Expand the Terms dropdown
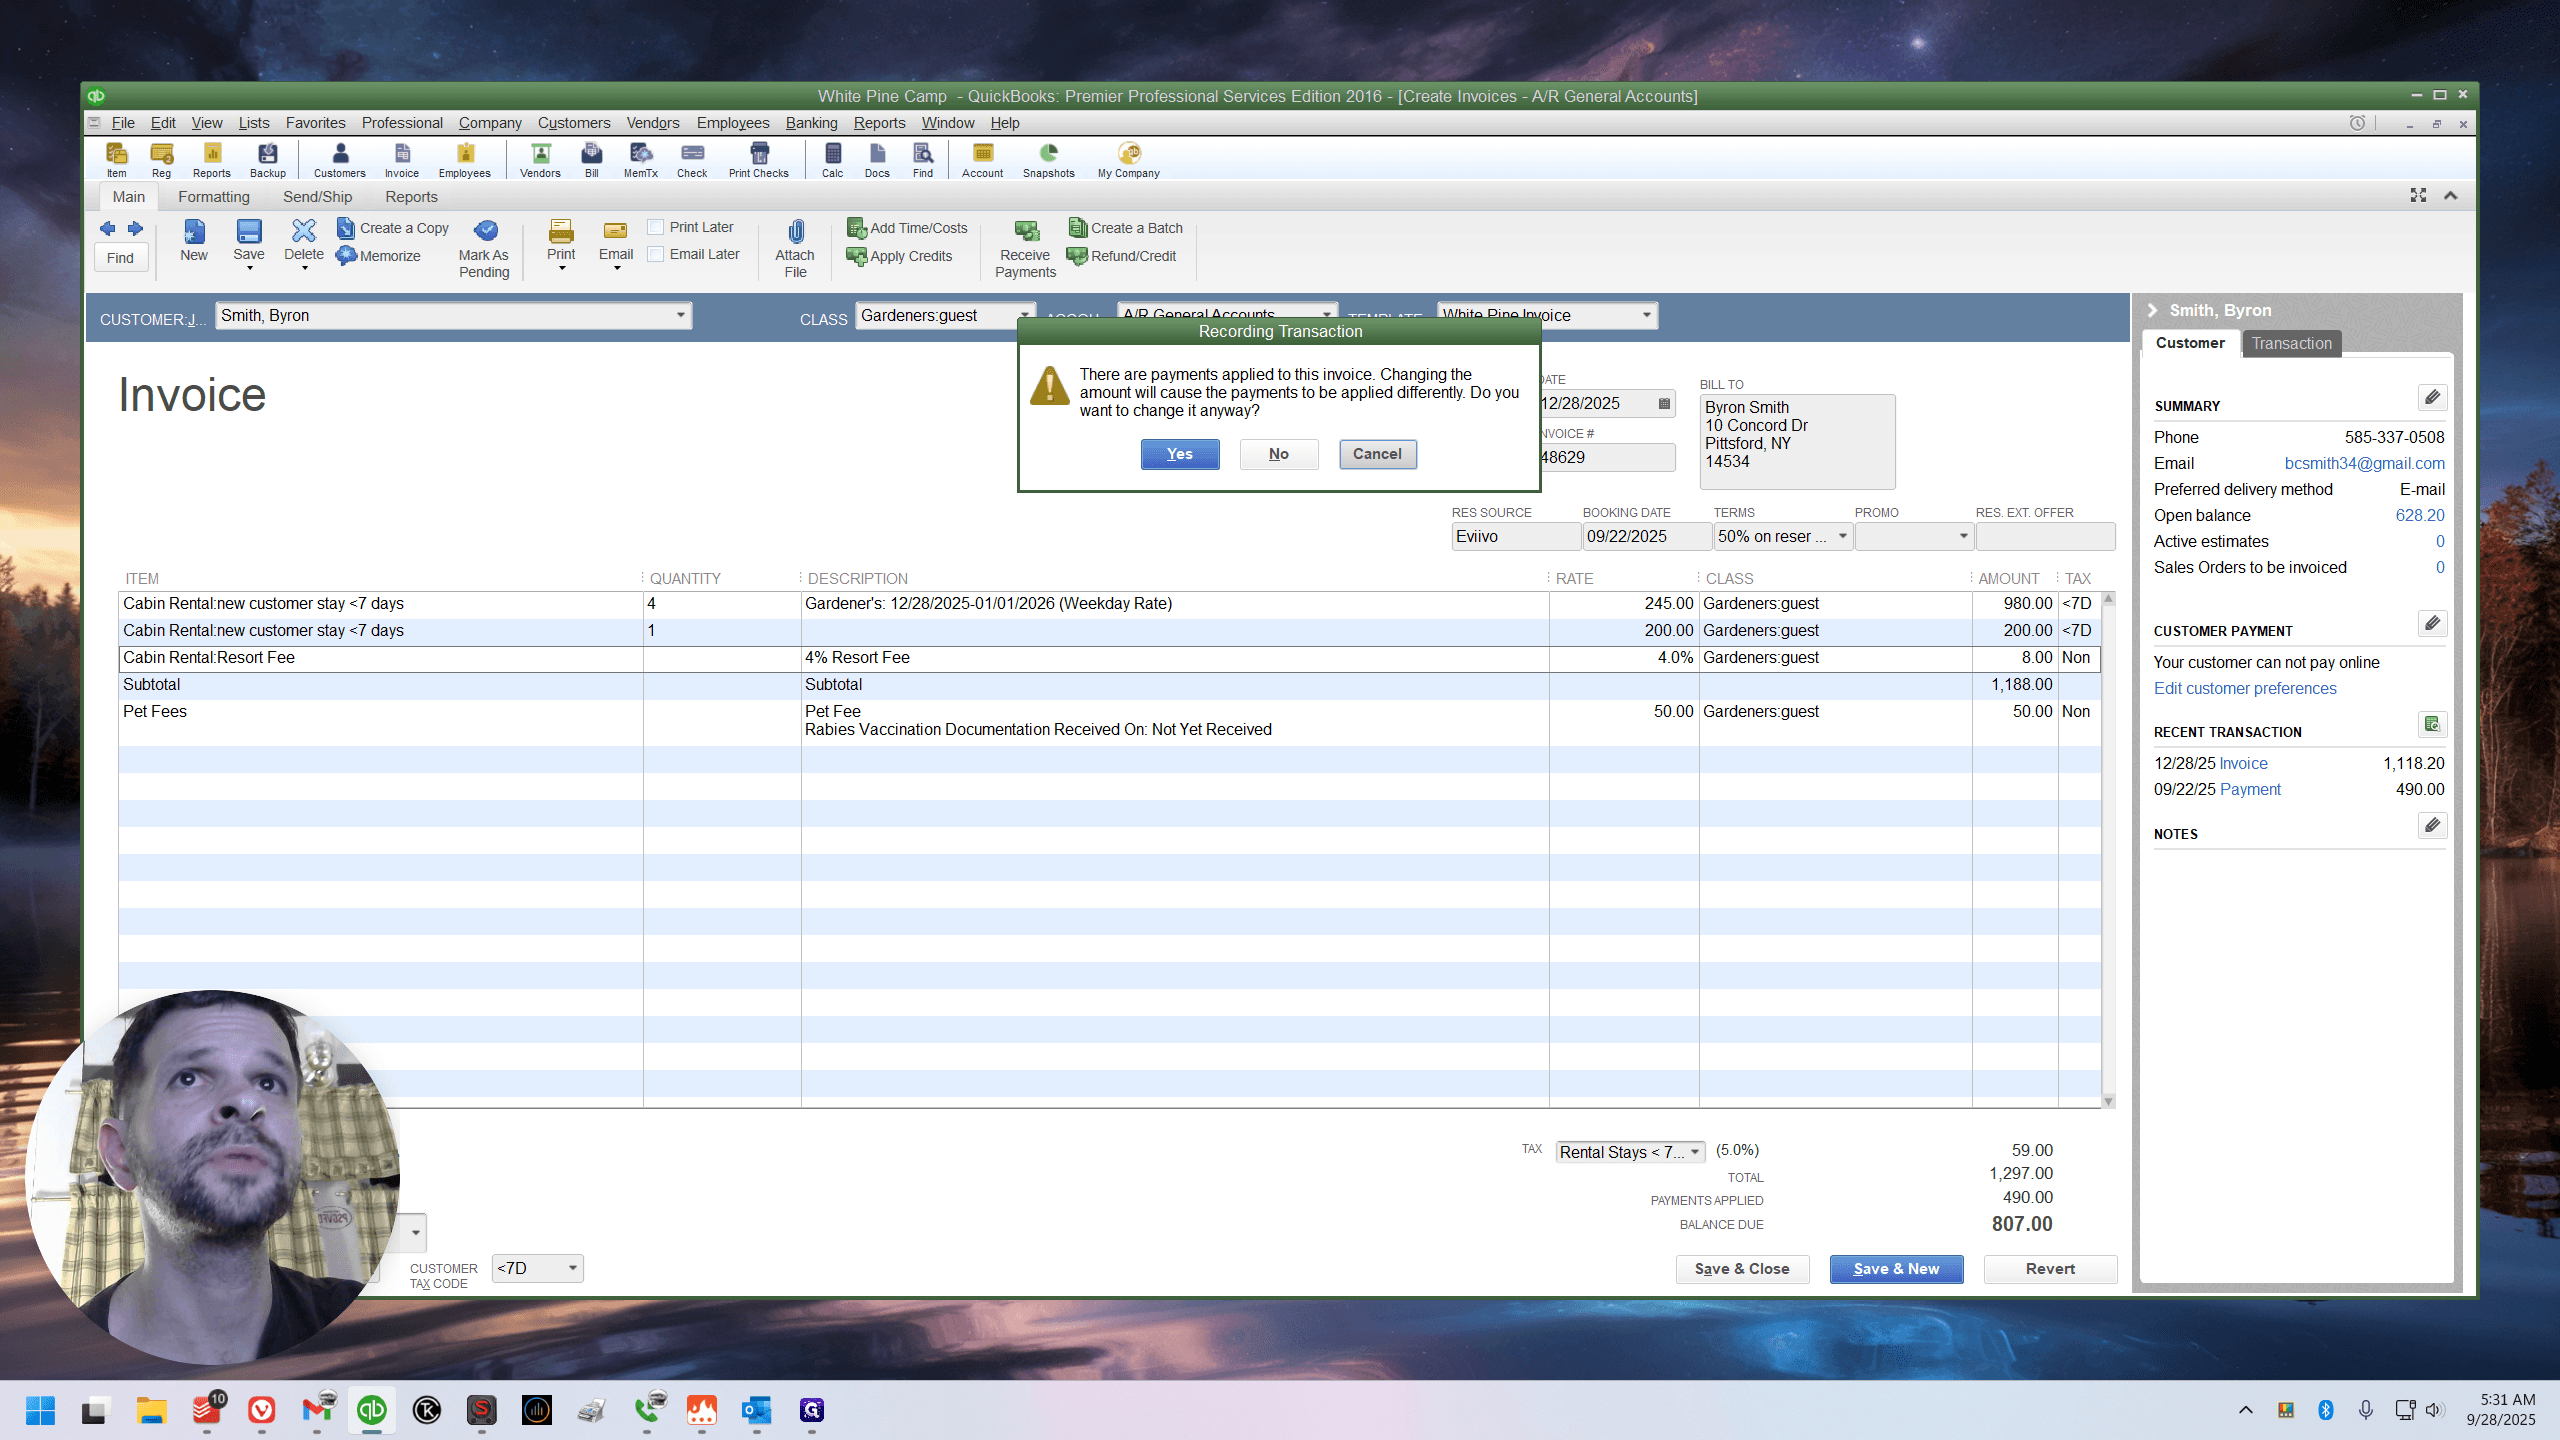2560x1440 pixels. tap(1842, 536)
